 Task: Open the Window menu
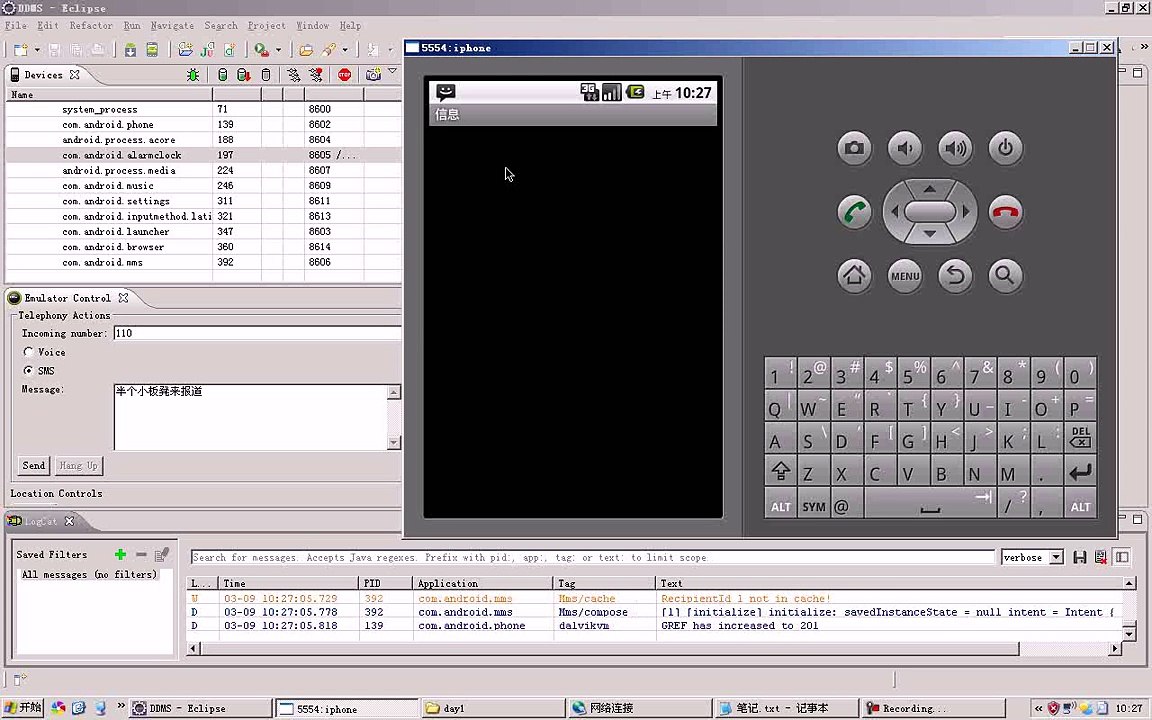[x=312, y=26]
